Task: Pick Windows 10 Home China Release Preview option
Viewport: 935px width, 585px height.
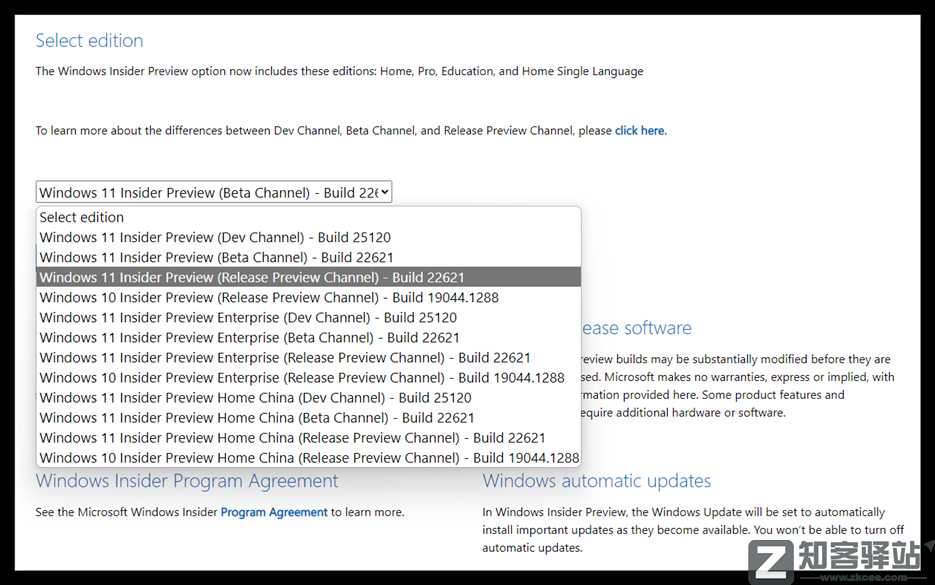Action: [x=309, y=457]
